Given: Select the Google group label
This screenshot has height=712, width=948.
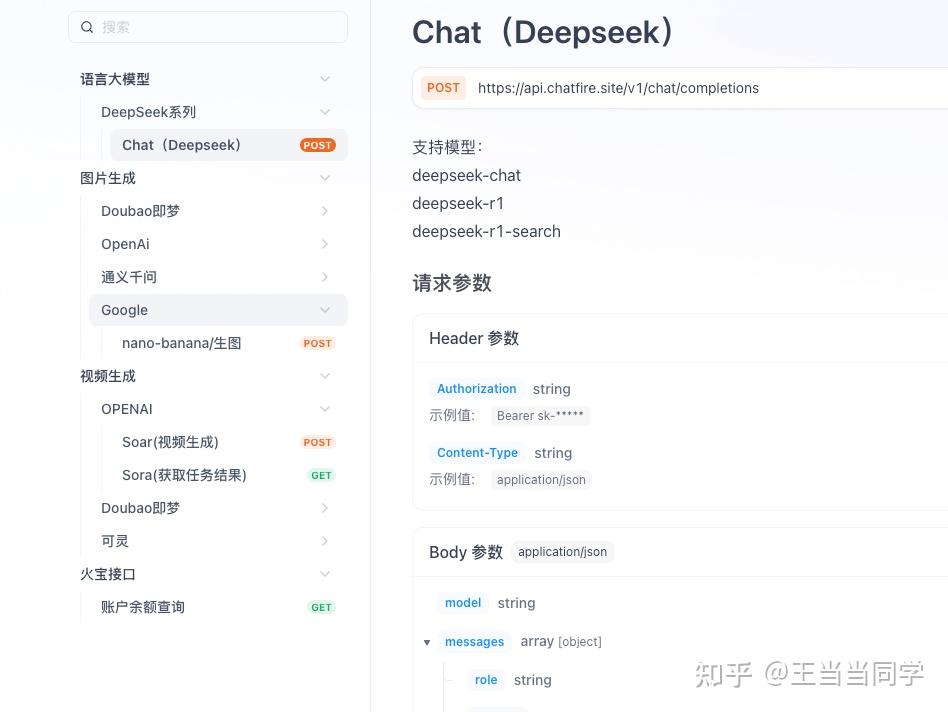Looking at the screenshot, I should (x=125, y=310).
